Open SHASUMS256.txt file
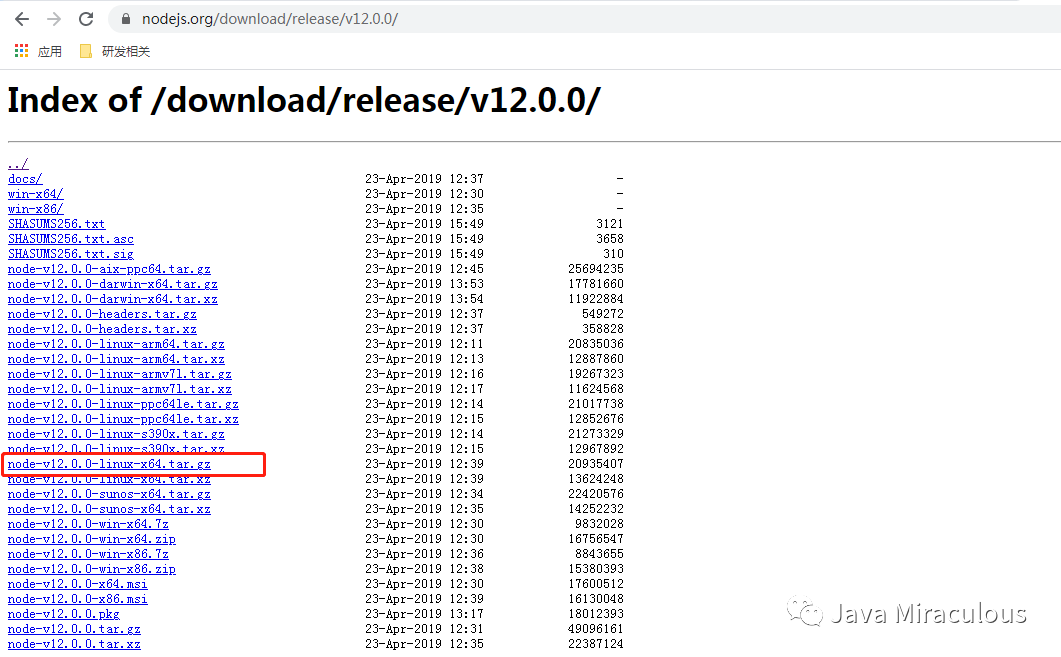This screenshot has height=657, width=1061. [56, 223]
